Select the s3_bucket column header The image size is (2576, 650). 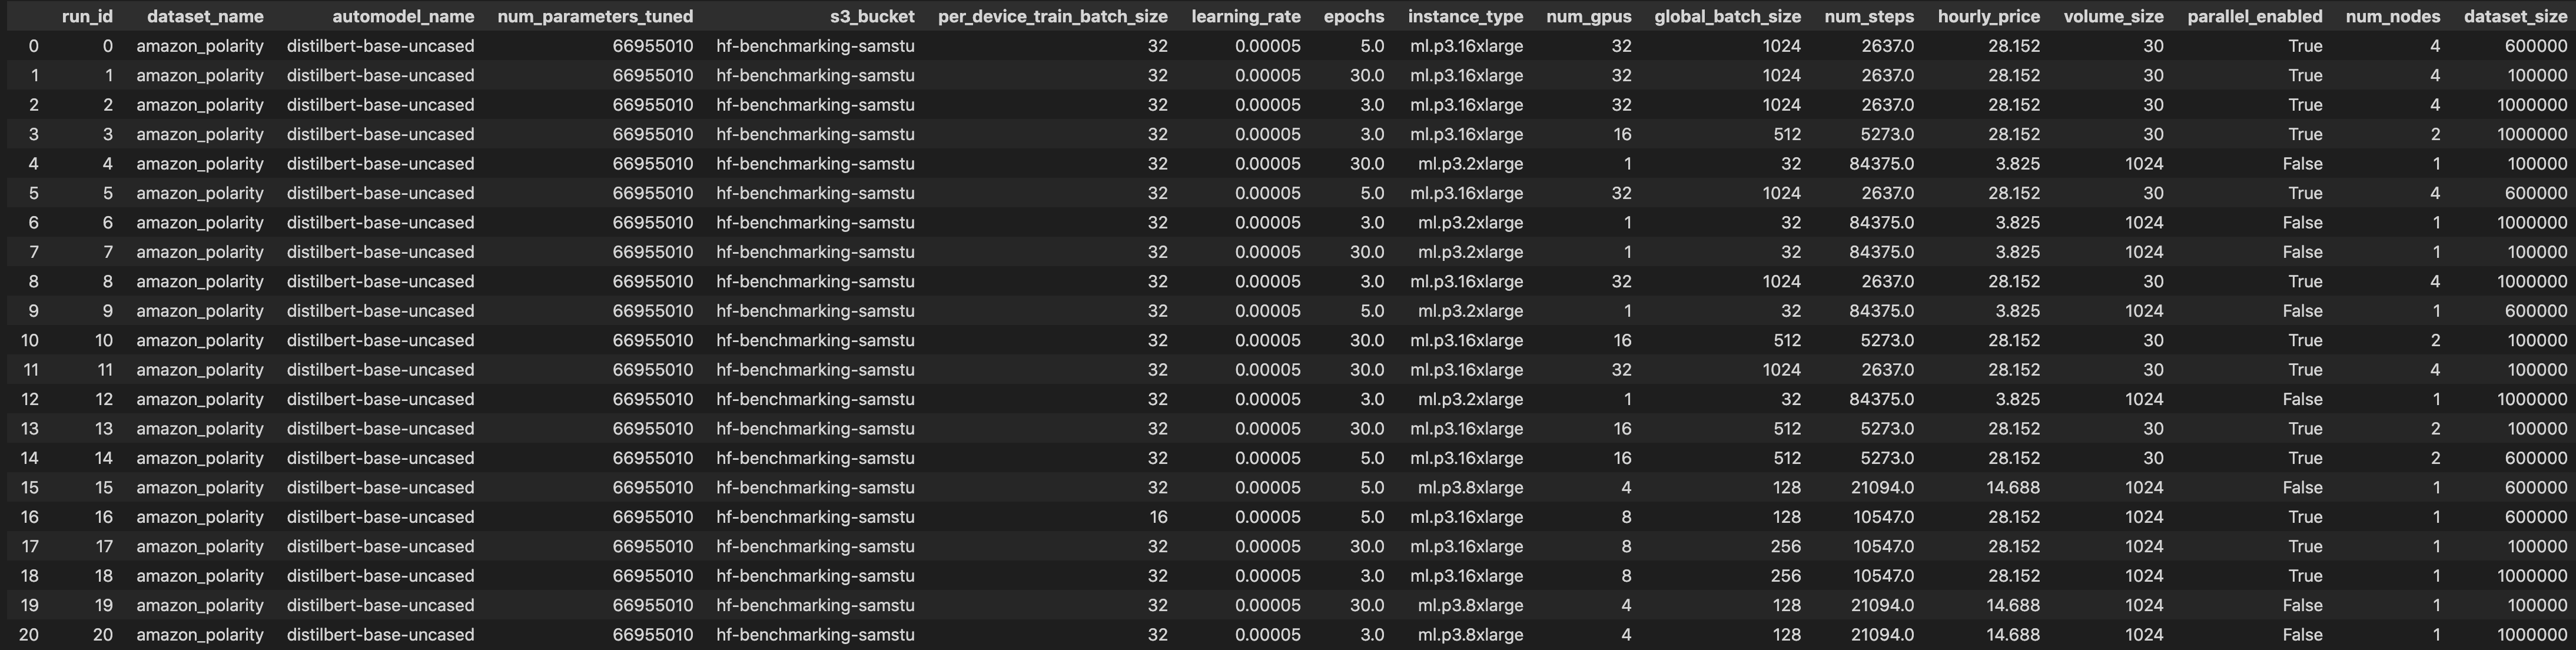(x=872, y=16)
